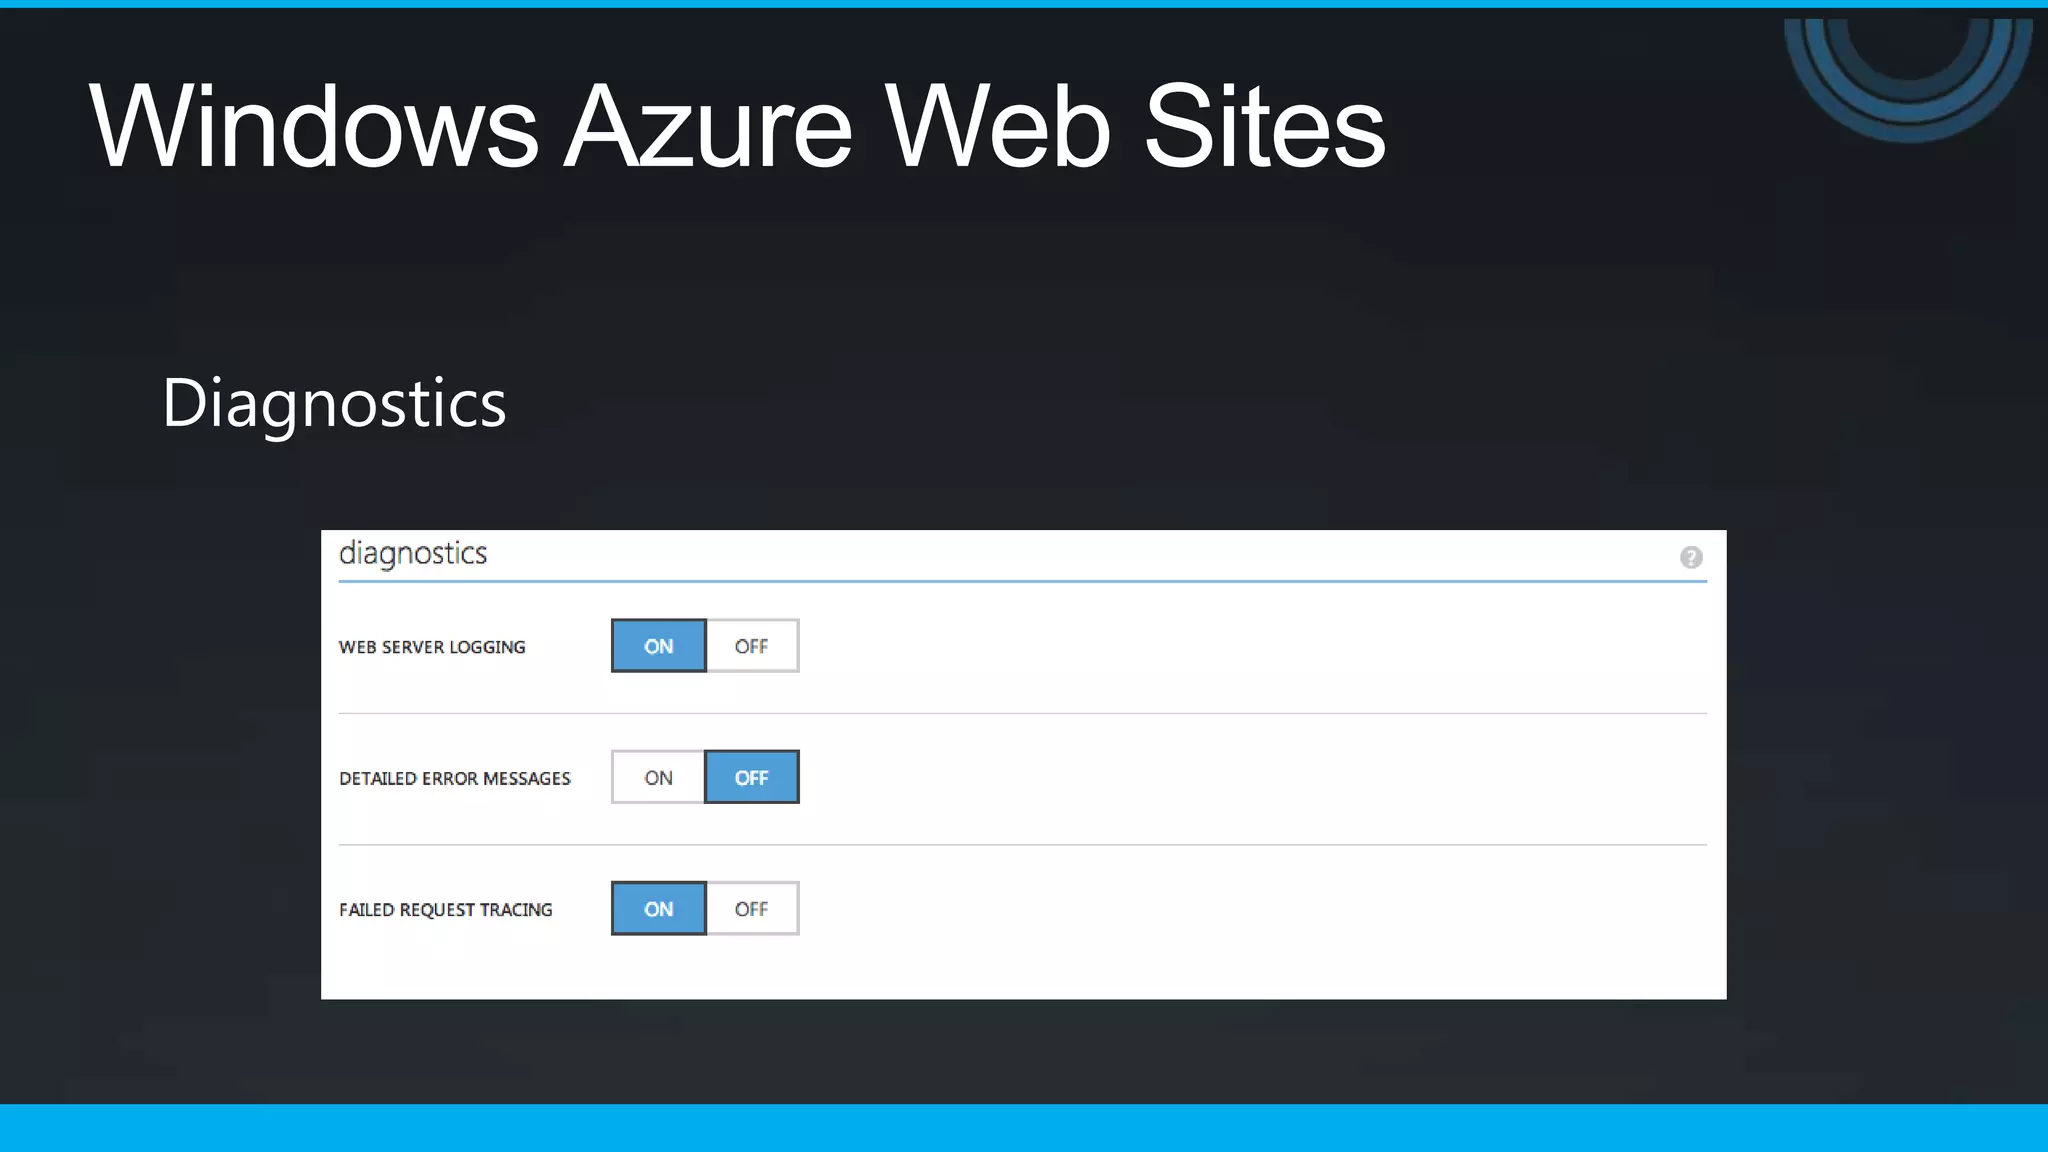Set Failed Request Tracing to ON
The width and height of the screenshot is (2048, 1152).
point(659,908)
